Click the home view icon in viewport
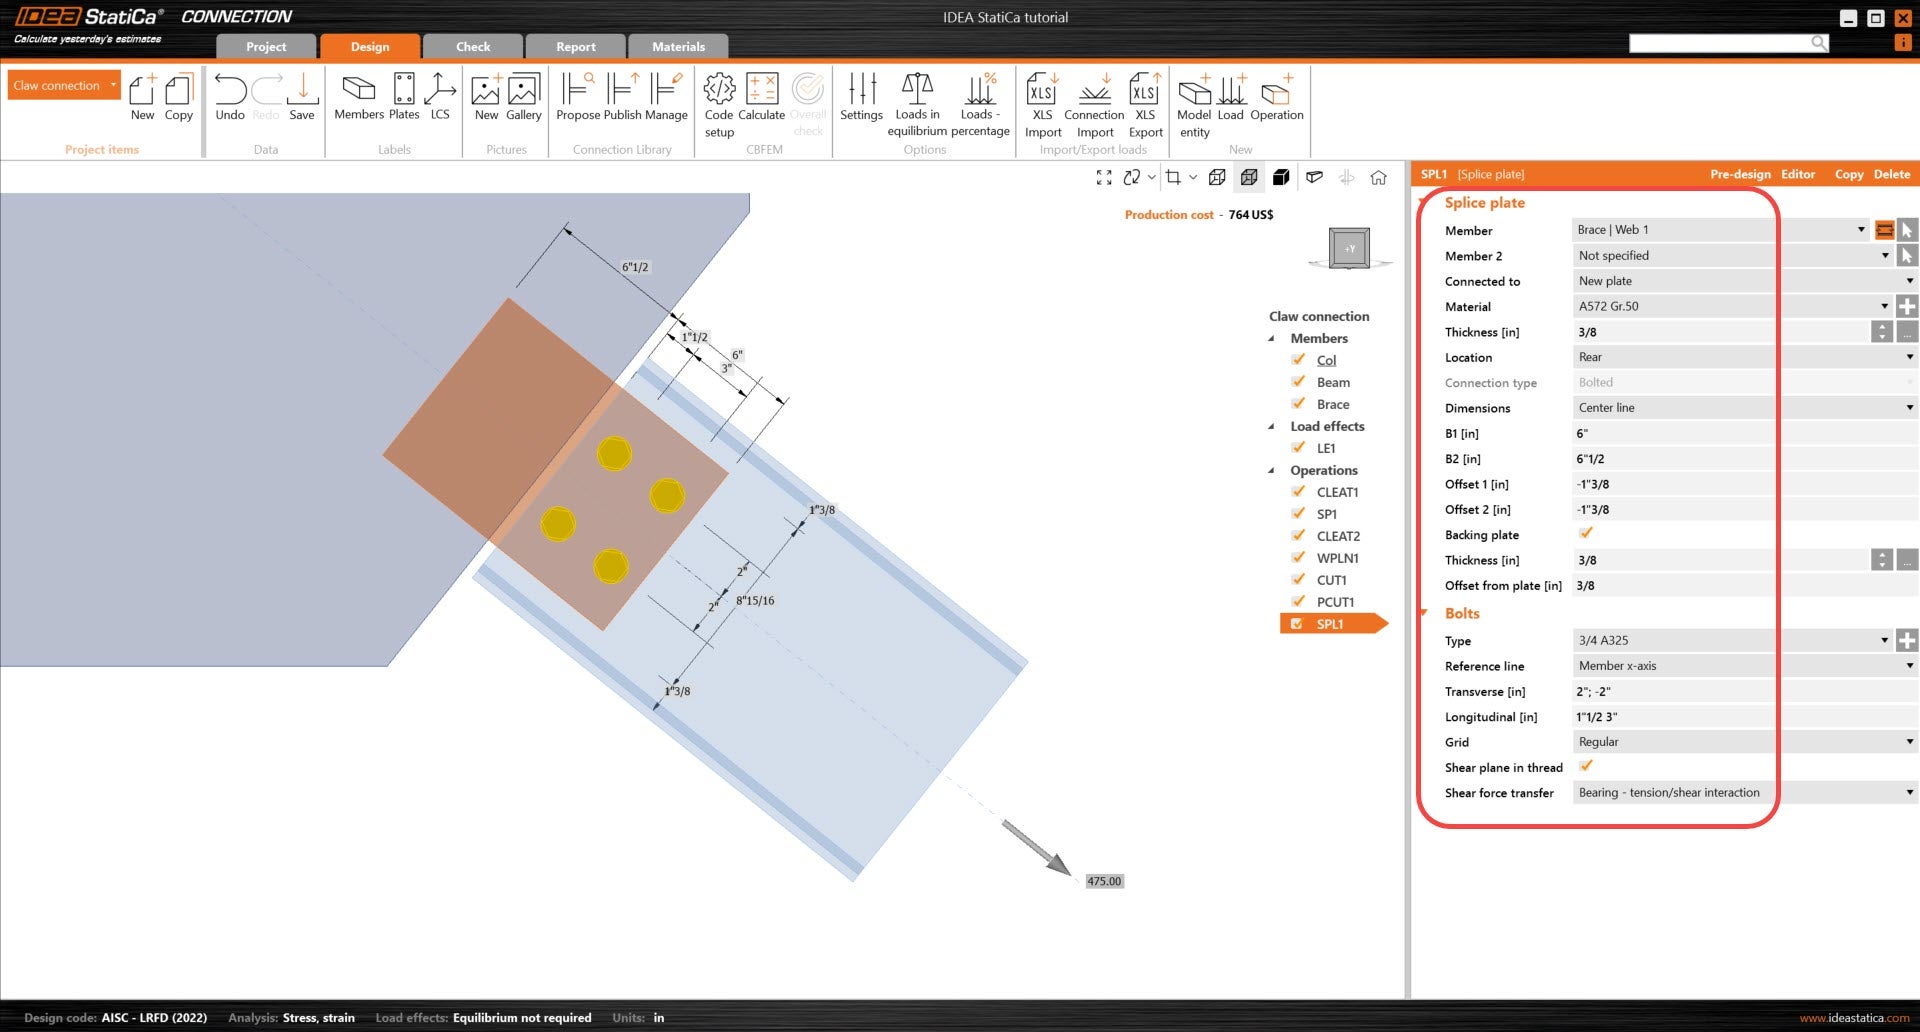1920x1032 pixels. click(1378, 178)
